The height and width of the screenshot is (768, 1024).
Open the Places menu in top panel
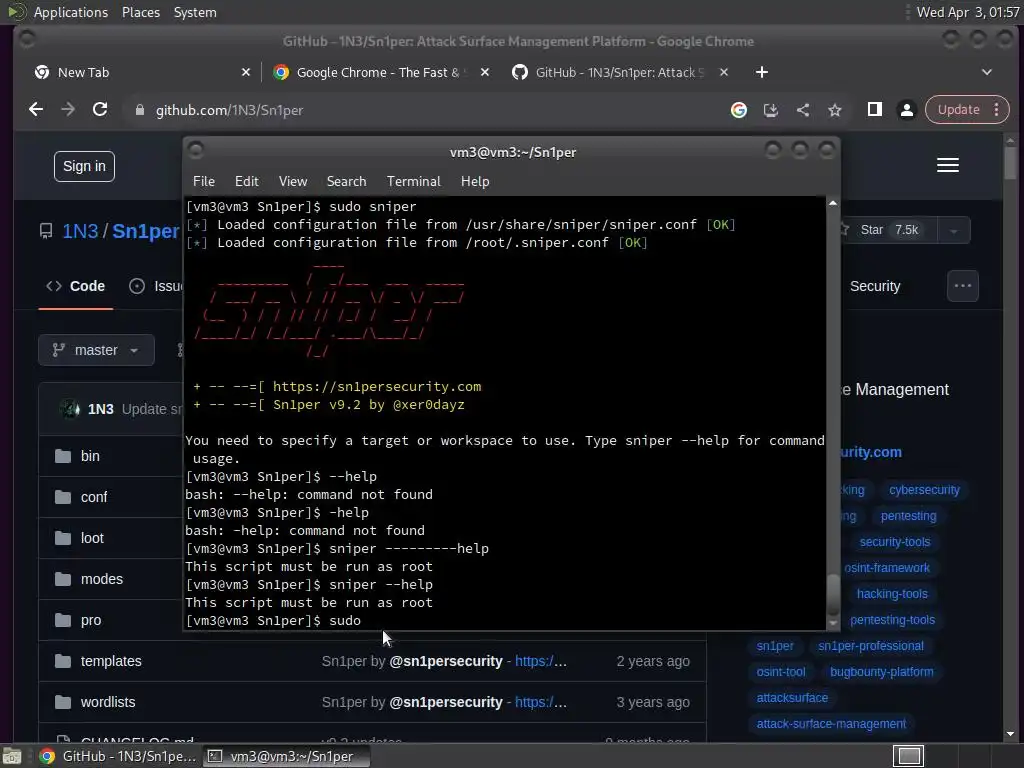(x=140, y=12)
